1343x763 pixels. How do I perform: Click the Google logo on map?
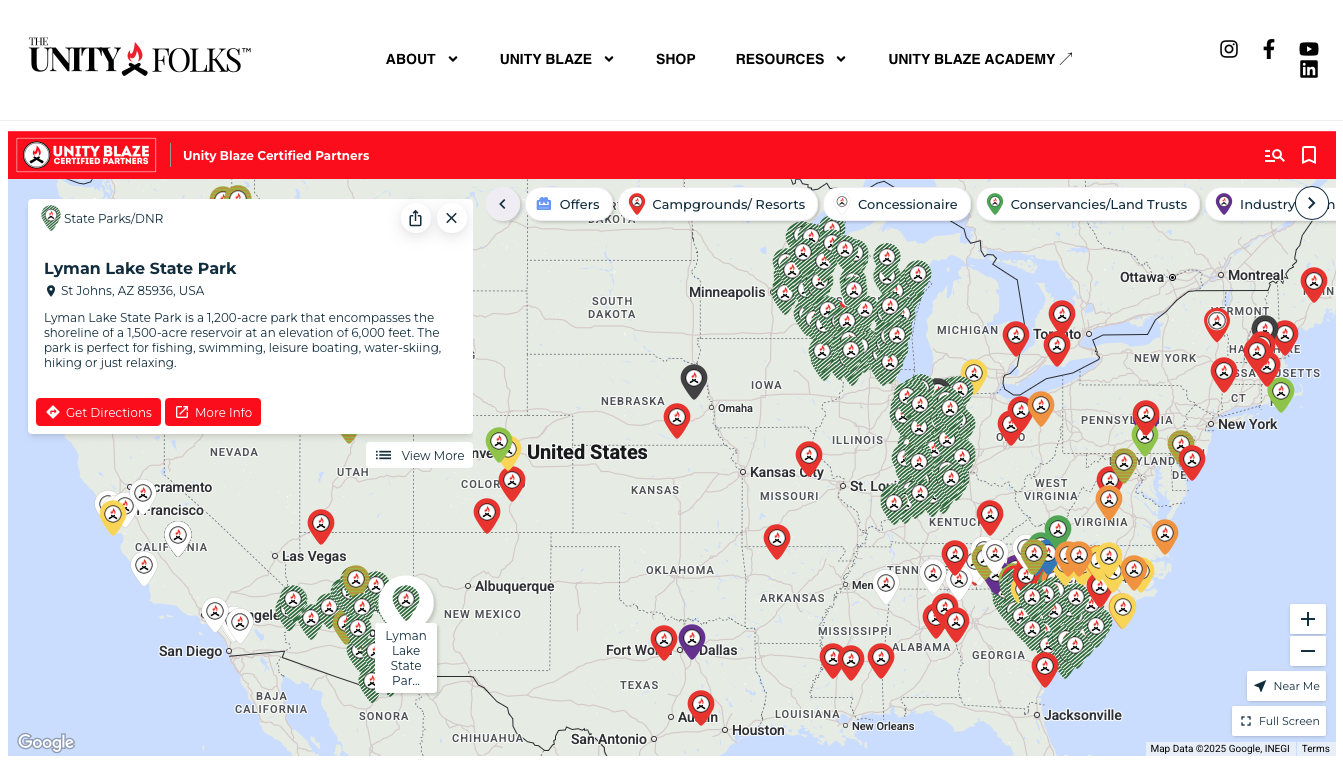(46, 742)
